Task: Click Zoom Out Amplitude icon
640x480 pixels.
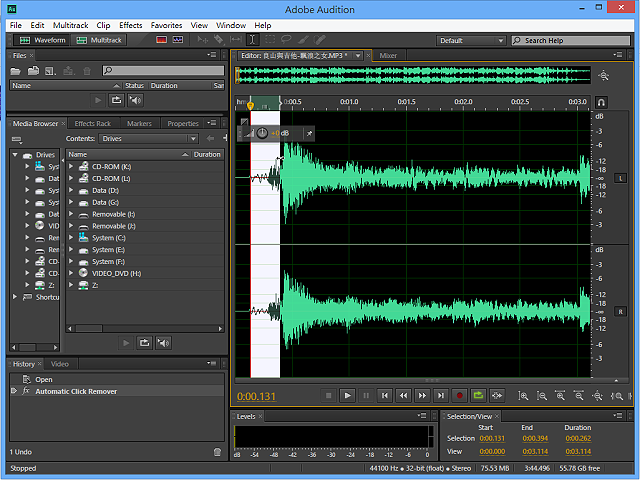Action: (542, 396)
